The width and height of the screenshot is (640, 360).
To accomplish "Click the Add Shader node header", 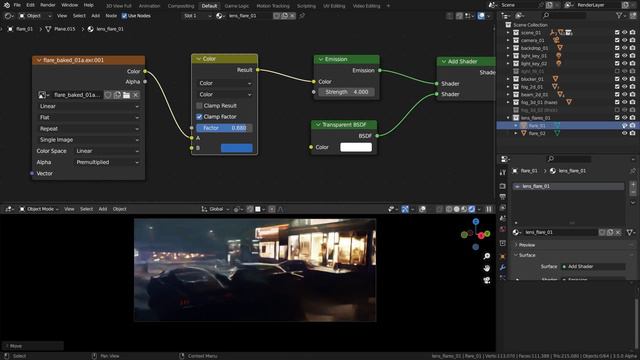I will tap(466, 61).
